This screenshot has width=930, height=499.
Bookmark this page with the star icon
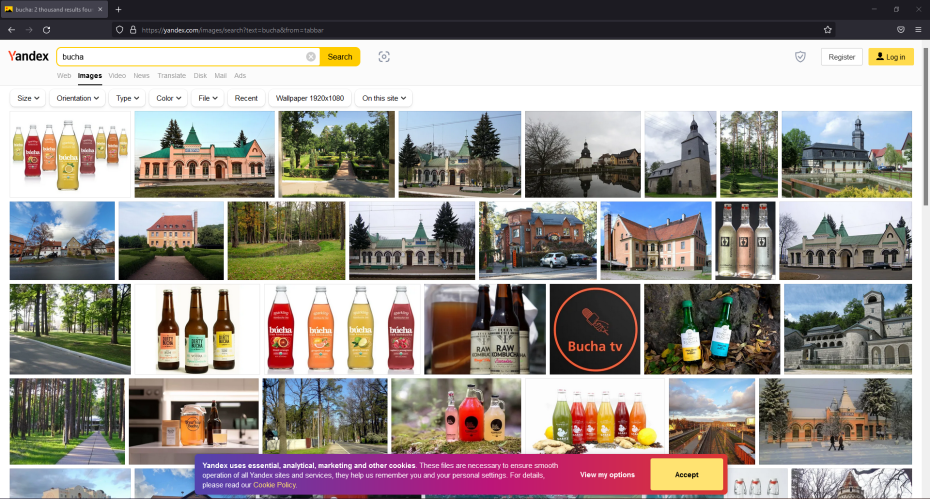827,30
